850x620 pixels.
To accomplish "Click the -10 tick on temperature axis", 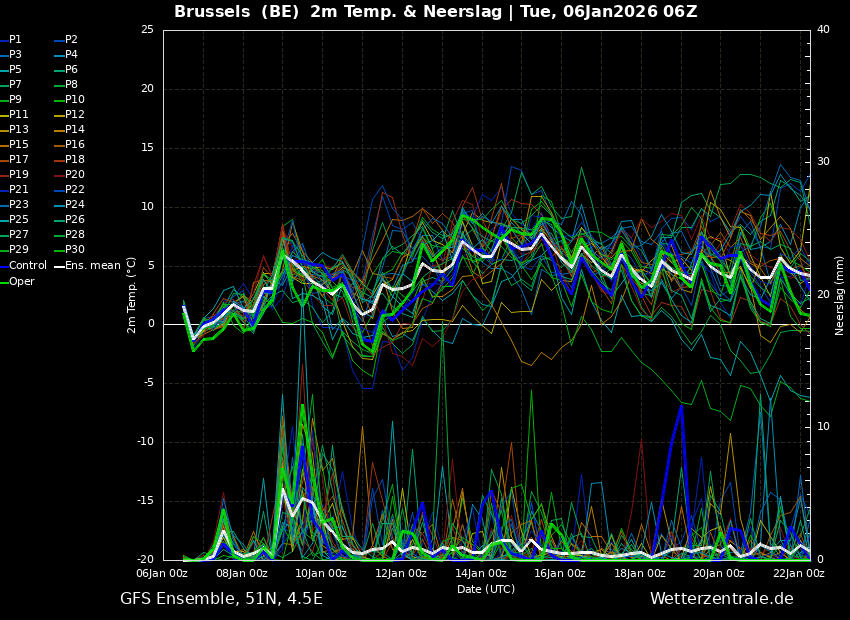I will coord(147,442).
